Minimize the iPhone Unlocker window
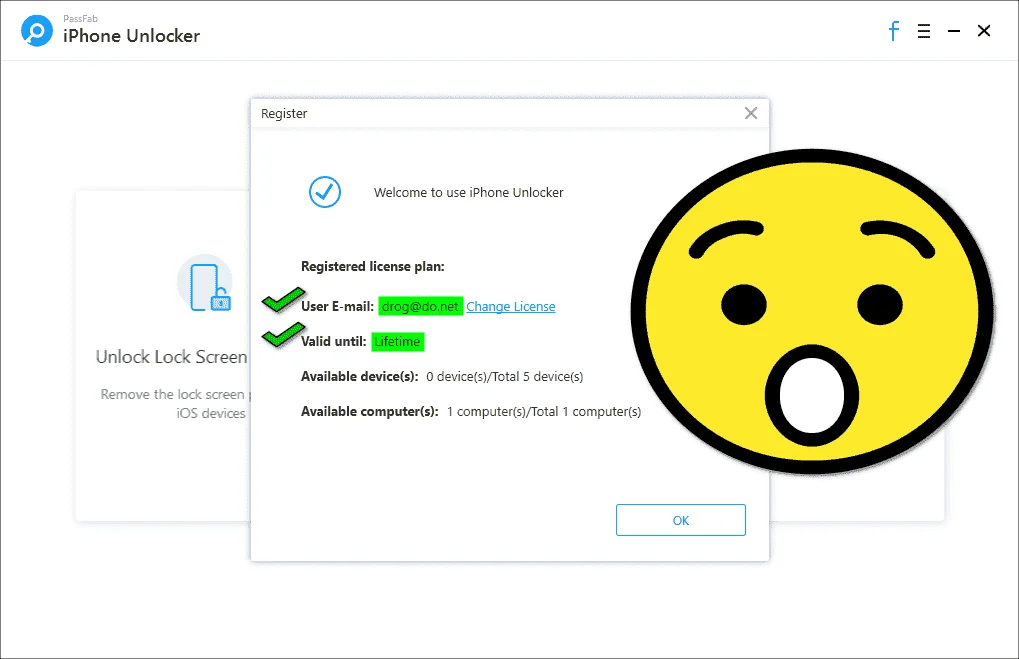 tap(953, 31)
